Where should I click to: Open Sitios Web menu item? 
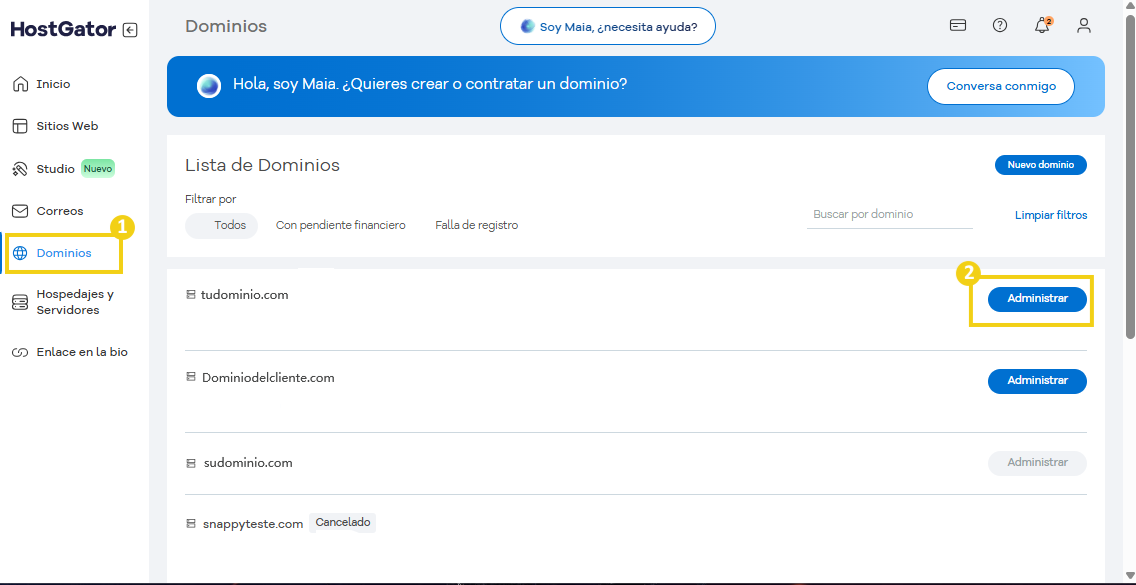click(x=67, y=126)
